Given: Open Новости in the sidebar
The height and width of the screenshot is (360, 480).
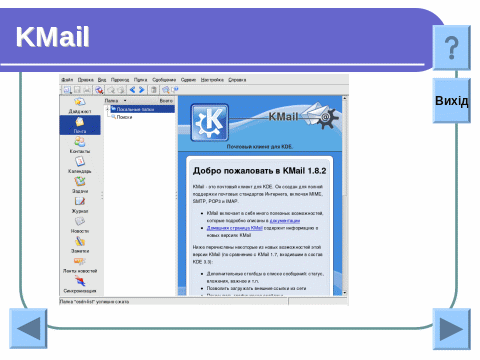Looking at the screenshot, I should coord(80,225).
